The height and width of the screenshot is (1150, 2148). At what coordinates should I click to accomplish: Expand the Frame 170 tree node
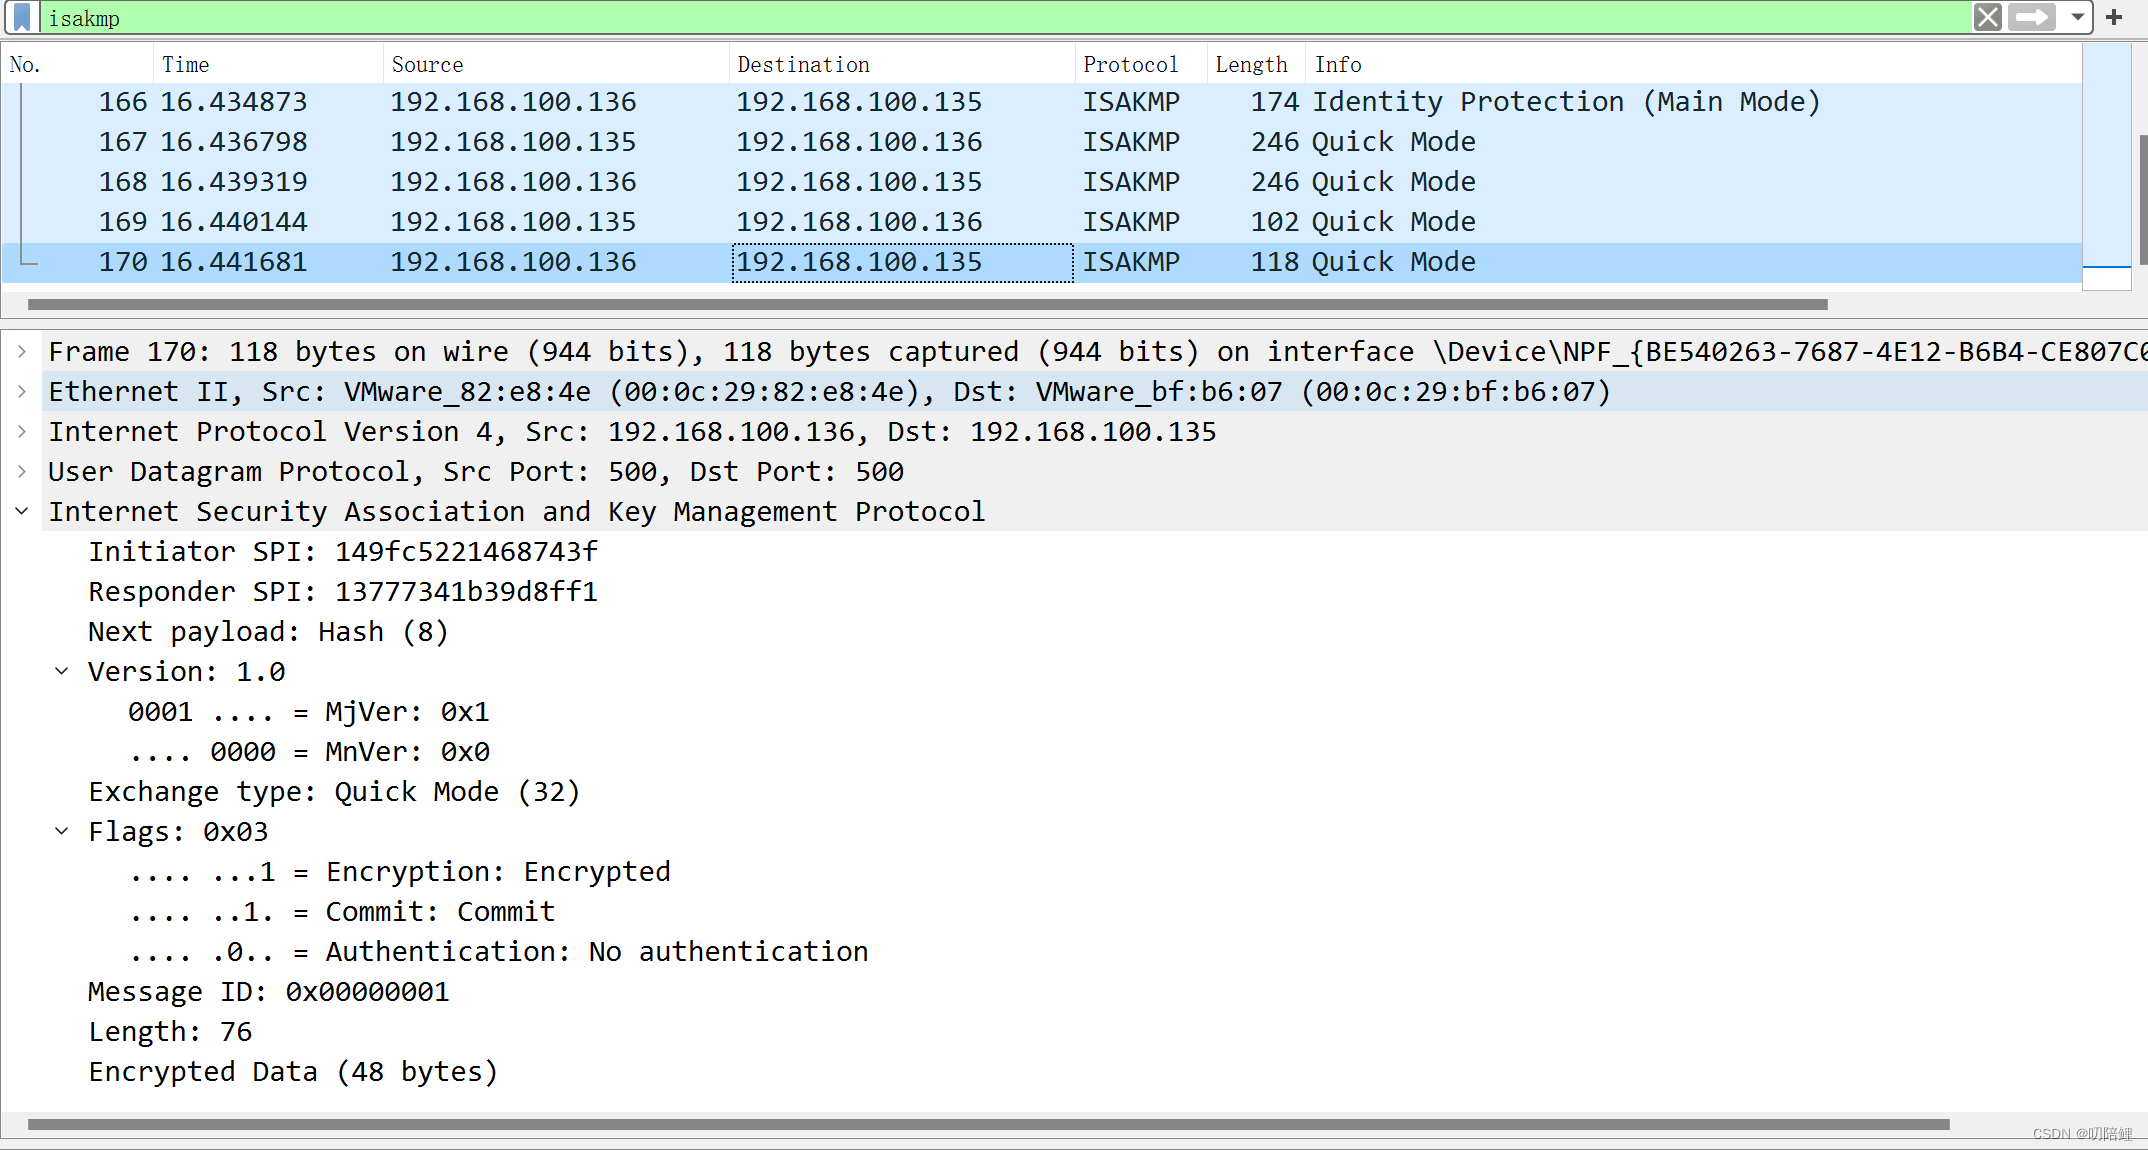click(x=22, y=352)
